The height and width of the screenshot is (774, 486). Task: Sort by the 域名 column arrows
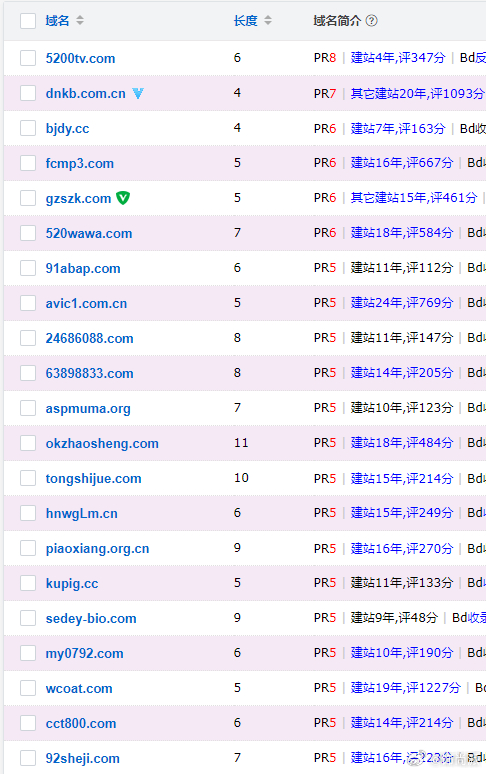80,21
